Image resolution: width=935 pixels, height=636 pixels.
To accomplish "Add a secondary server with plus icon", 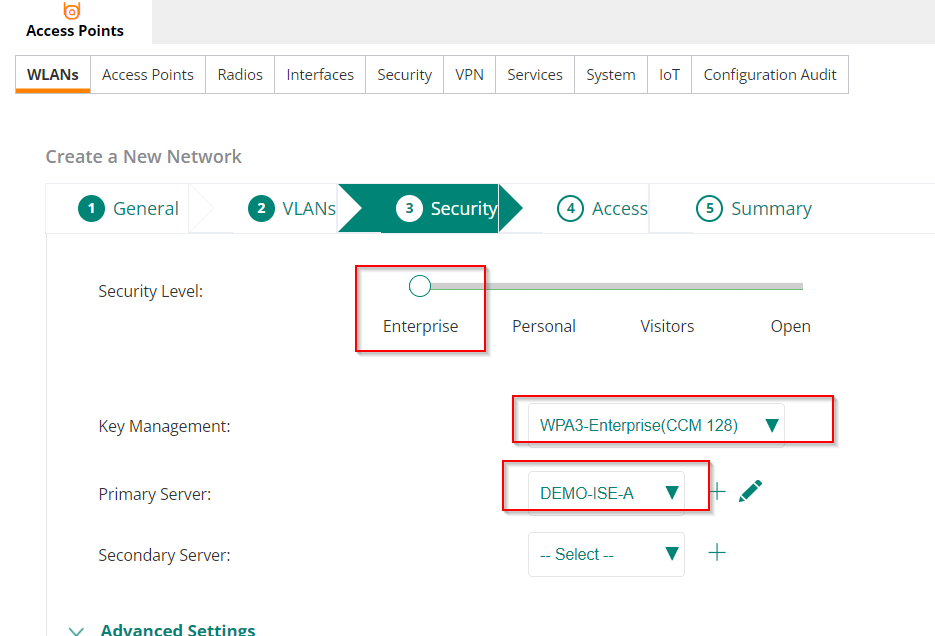I will (717, 553).
